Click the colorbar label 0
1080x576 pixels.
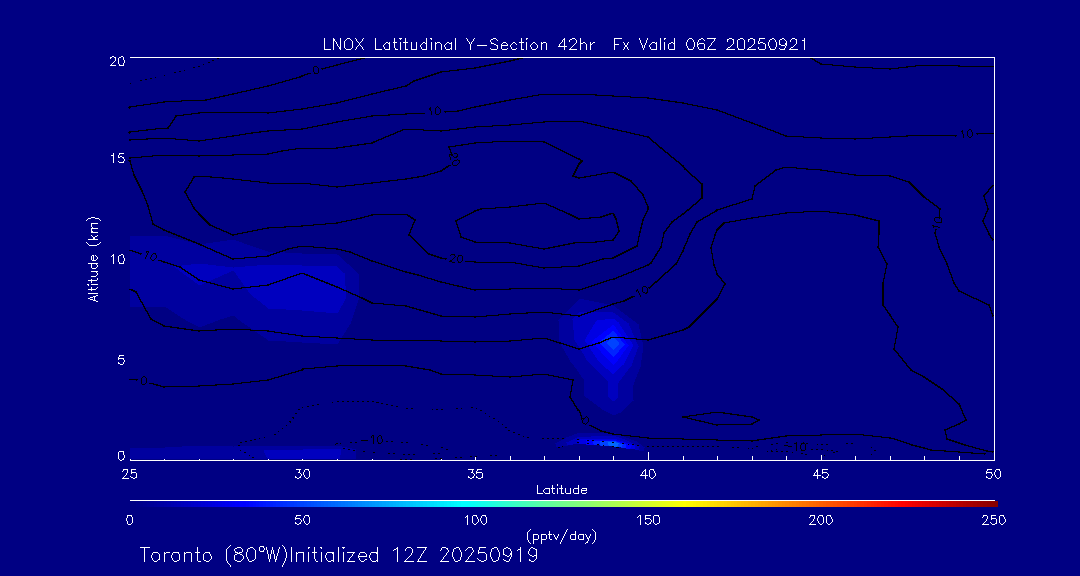tap(129, 520)
